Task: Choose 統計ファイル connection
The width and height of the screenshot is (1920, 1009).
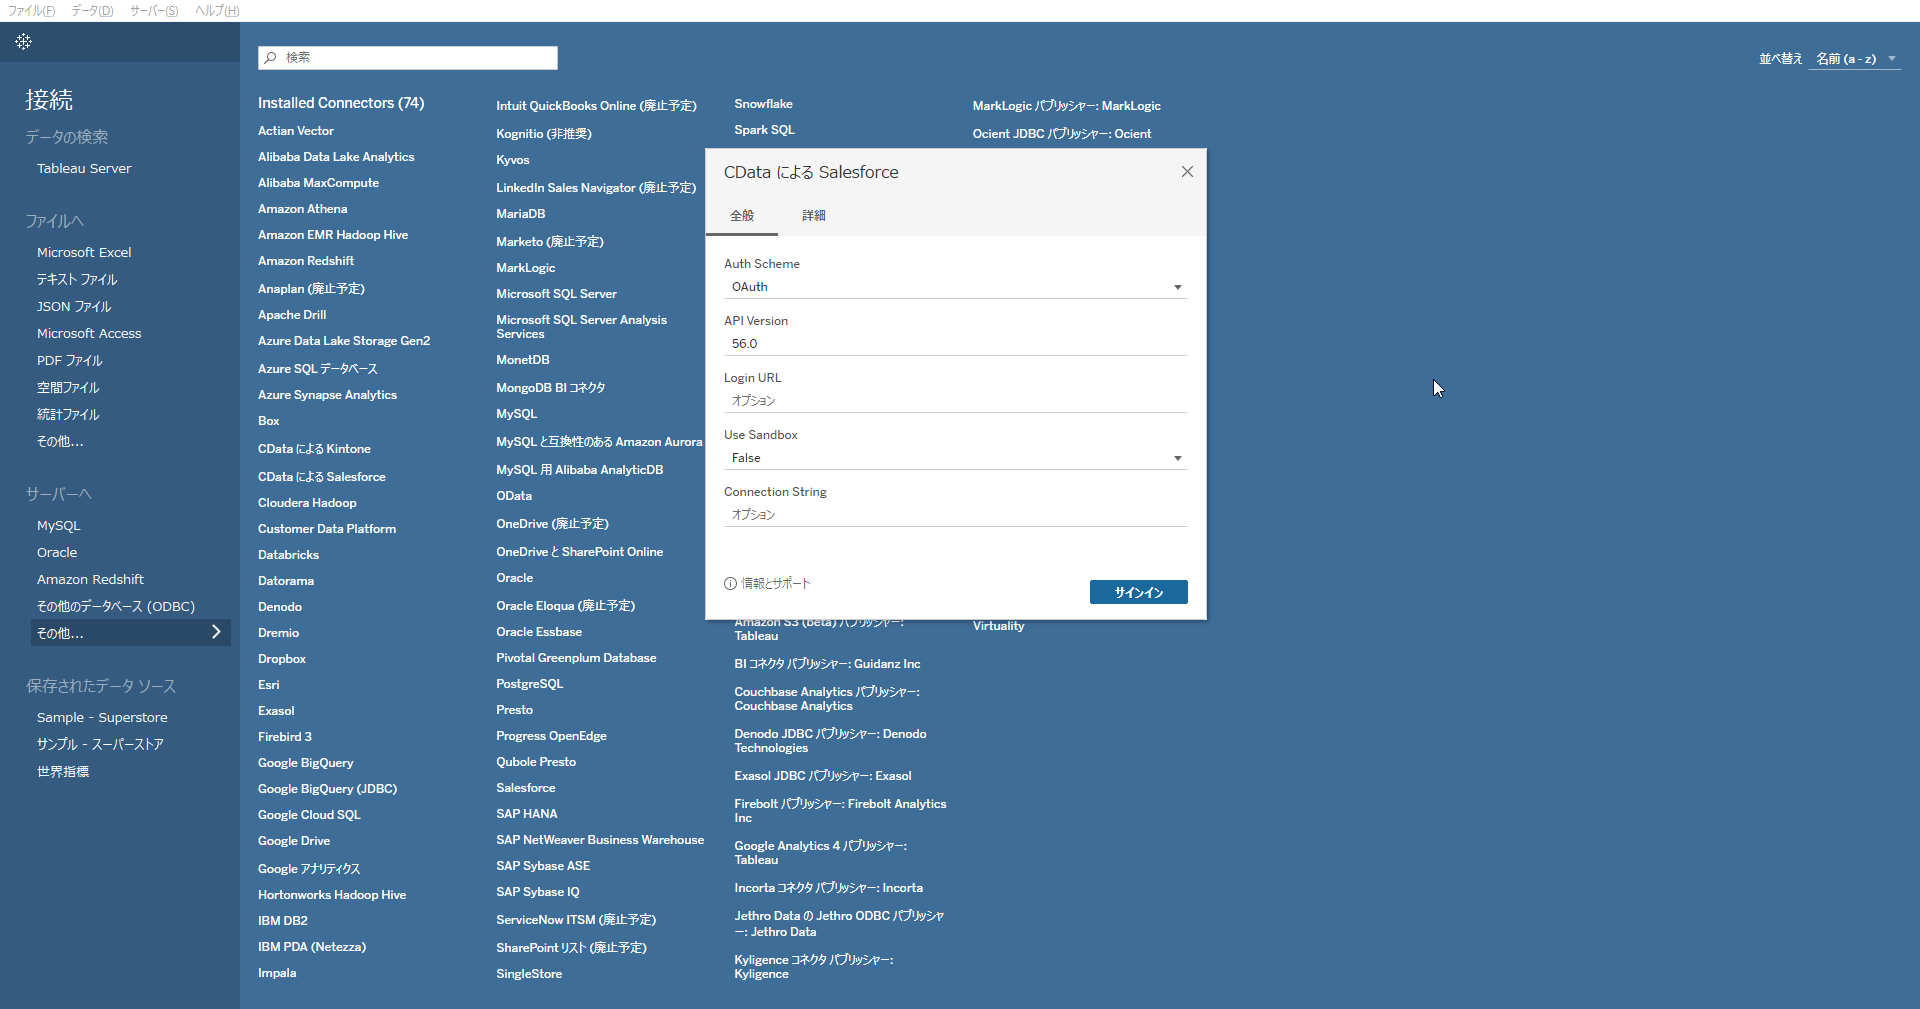Action: tap(68, 415)
